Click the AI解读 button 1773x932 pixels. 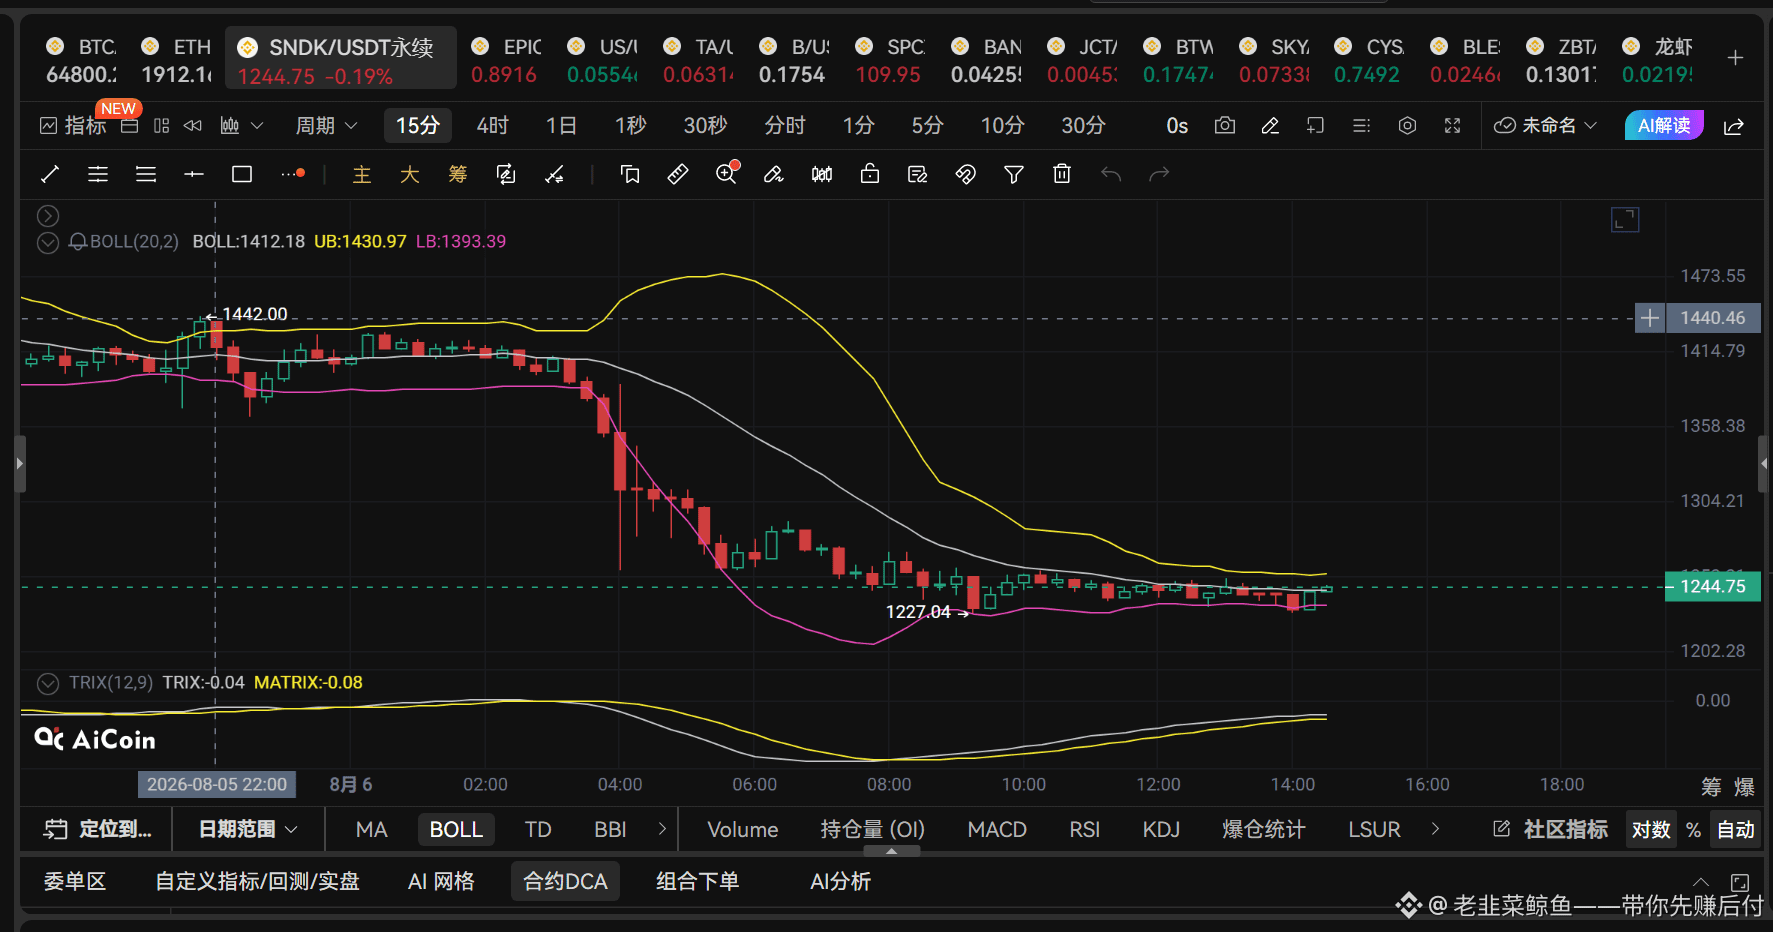point(1664,125)
